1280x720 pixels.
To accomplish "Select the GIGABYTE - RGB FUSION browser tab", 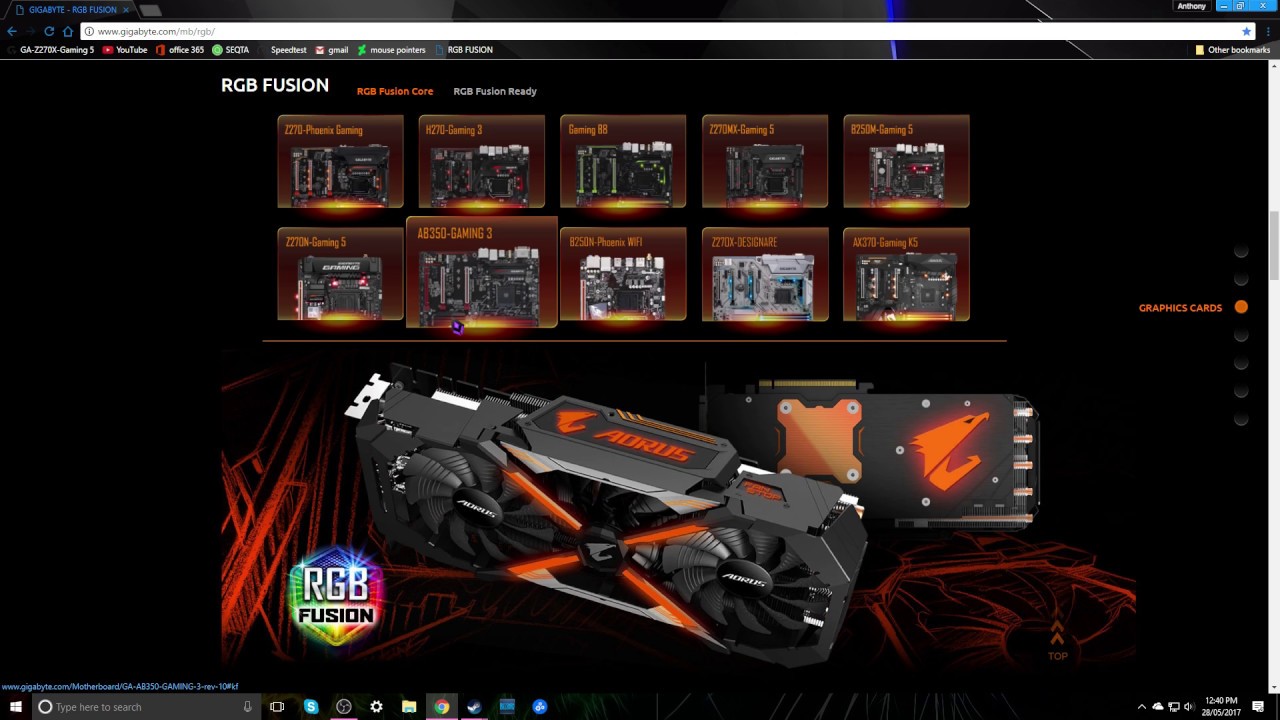I will 70,10.
